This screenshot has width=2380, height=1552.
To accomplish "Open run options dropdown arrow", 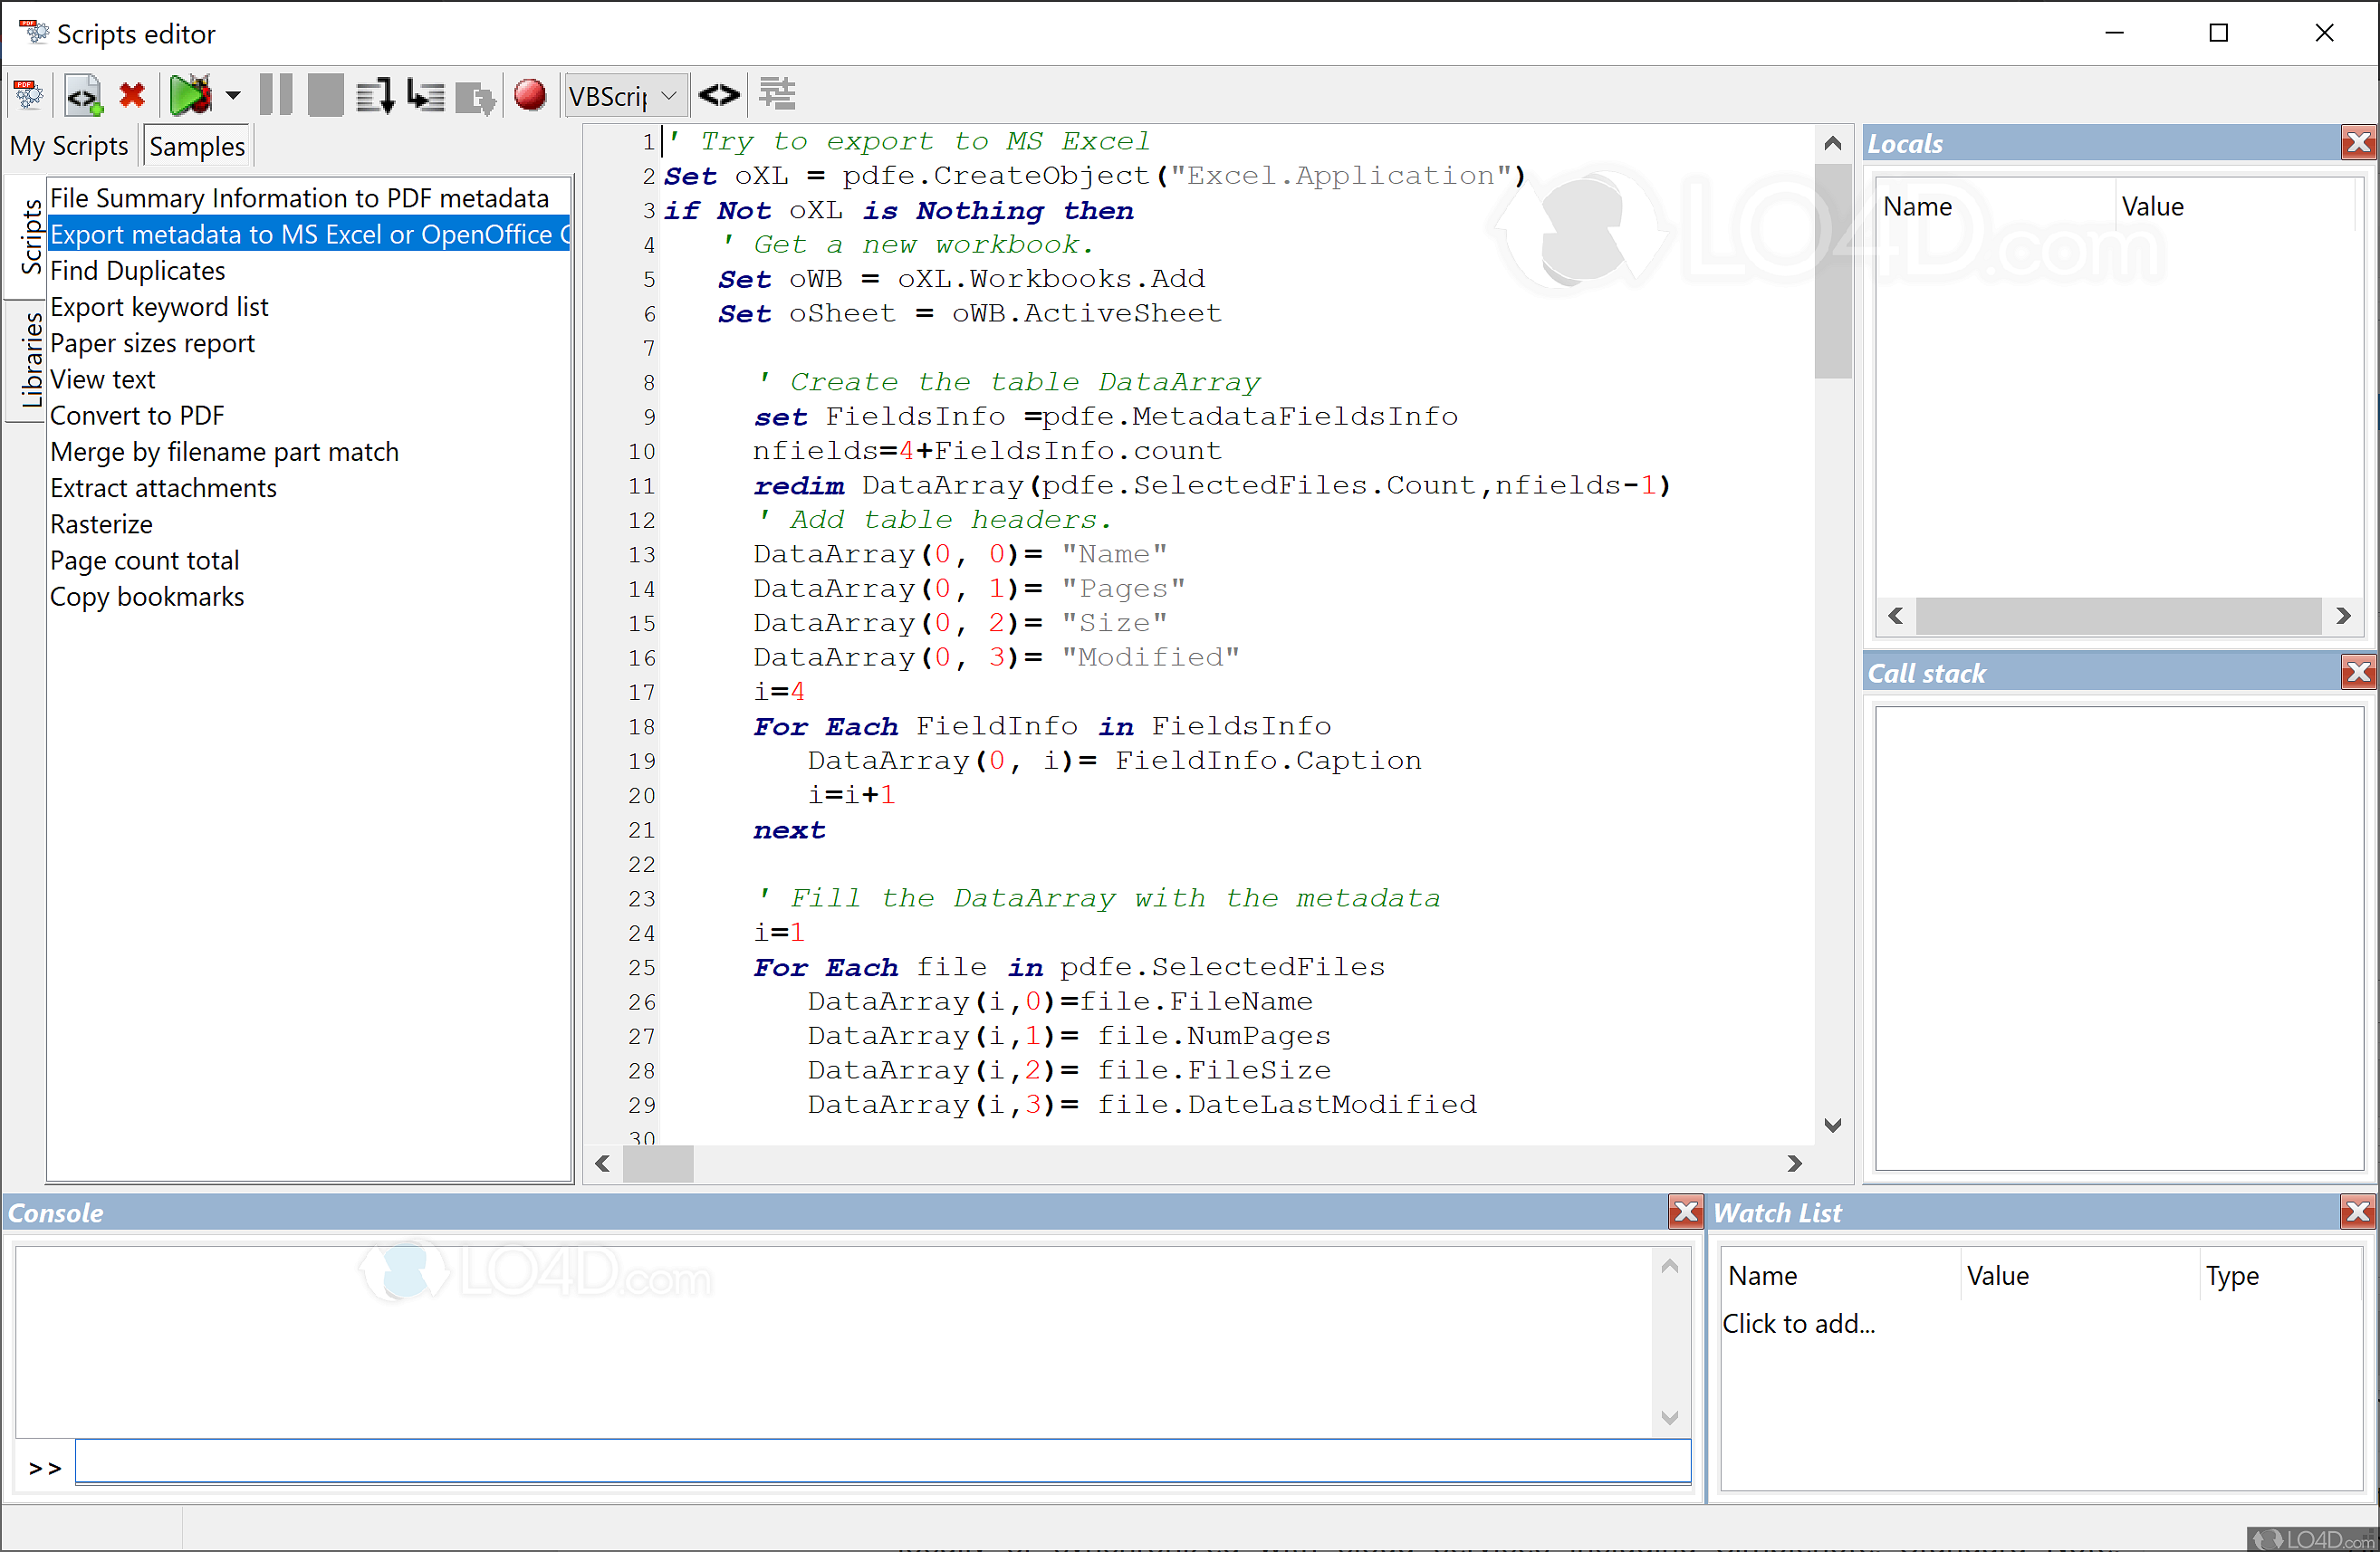I will [x=233, y=95].
